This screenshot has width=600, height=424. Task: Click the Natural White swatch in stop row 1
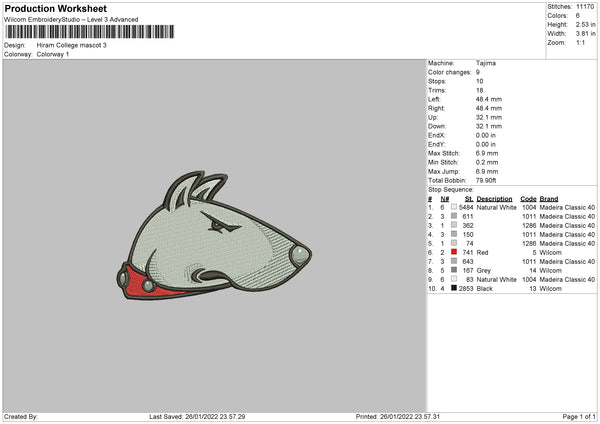point(454,207)
